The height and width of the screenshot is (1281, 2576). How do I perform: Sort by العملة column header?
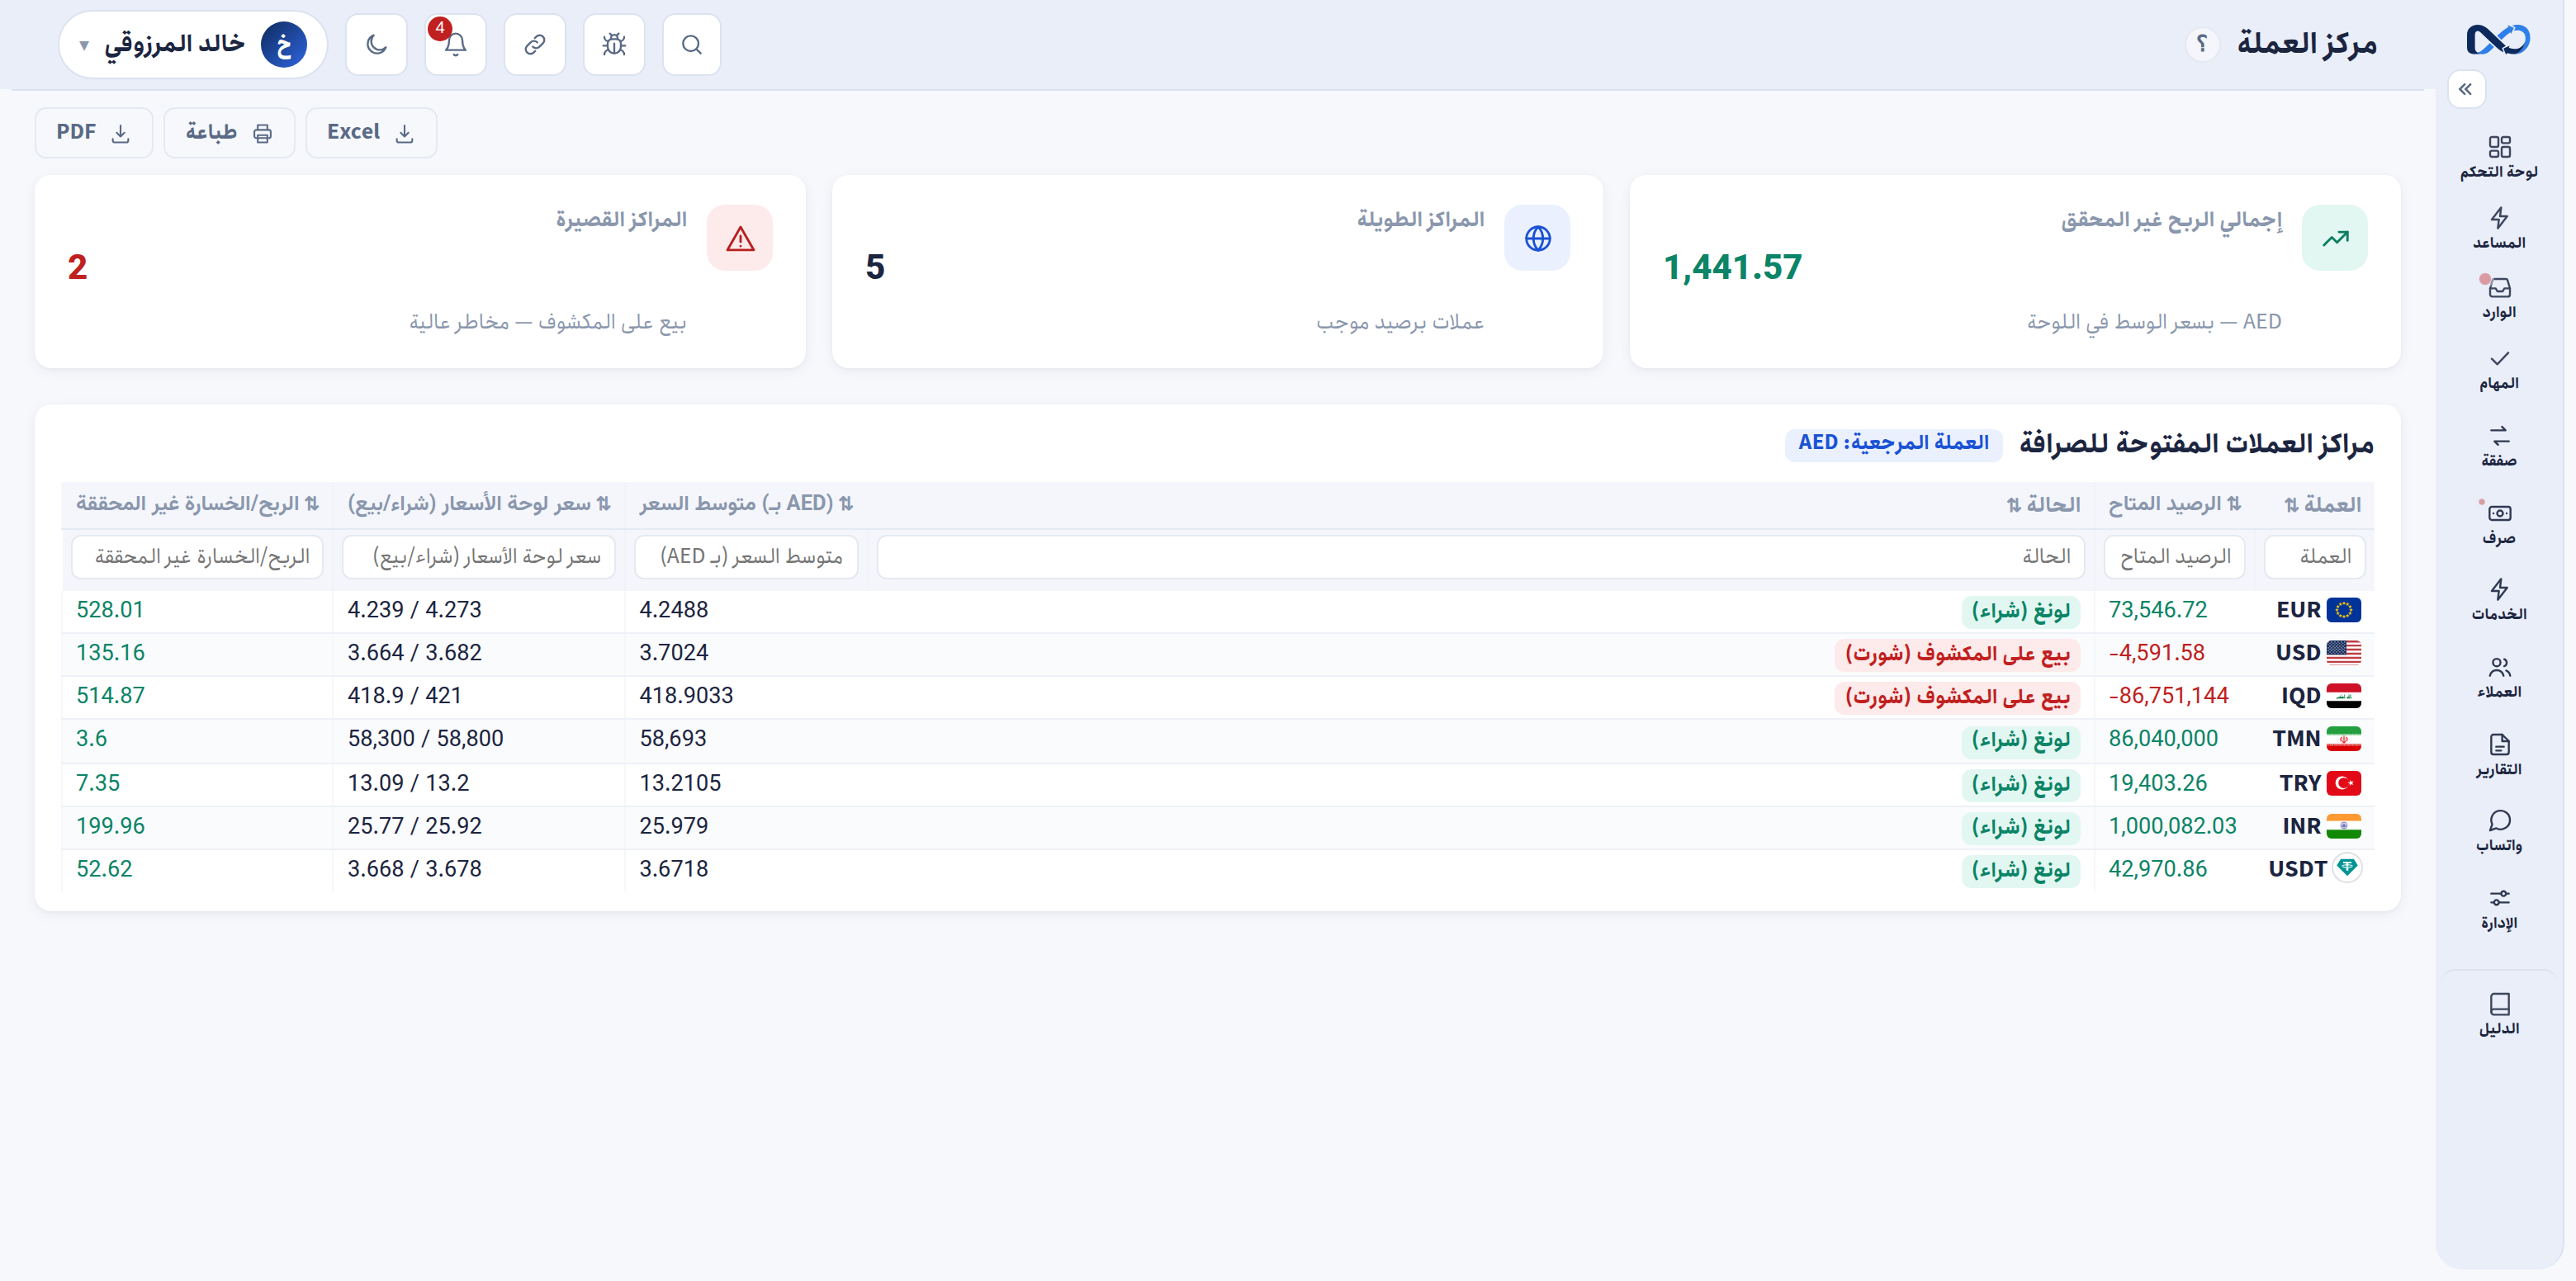pos(2322,504)
